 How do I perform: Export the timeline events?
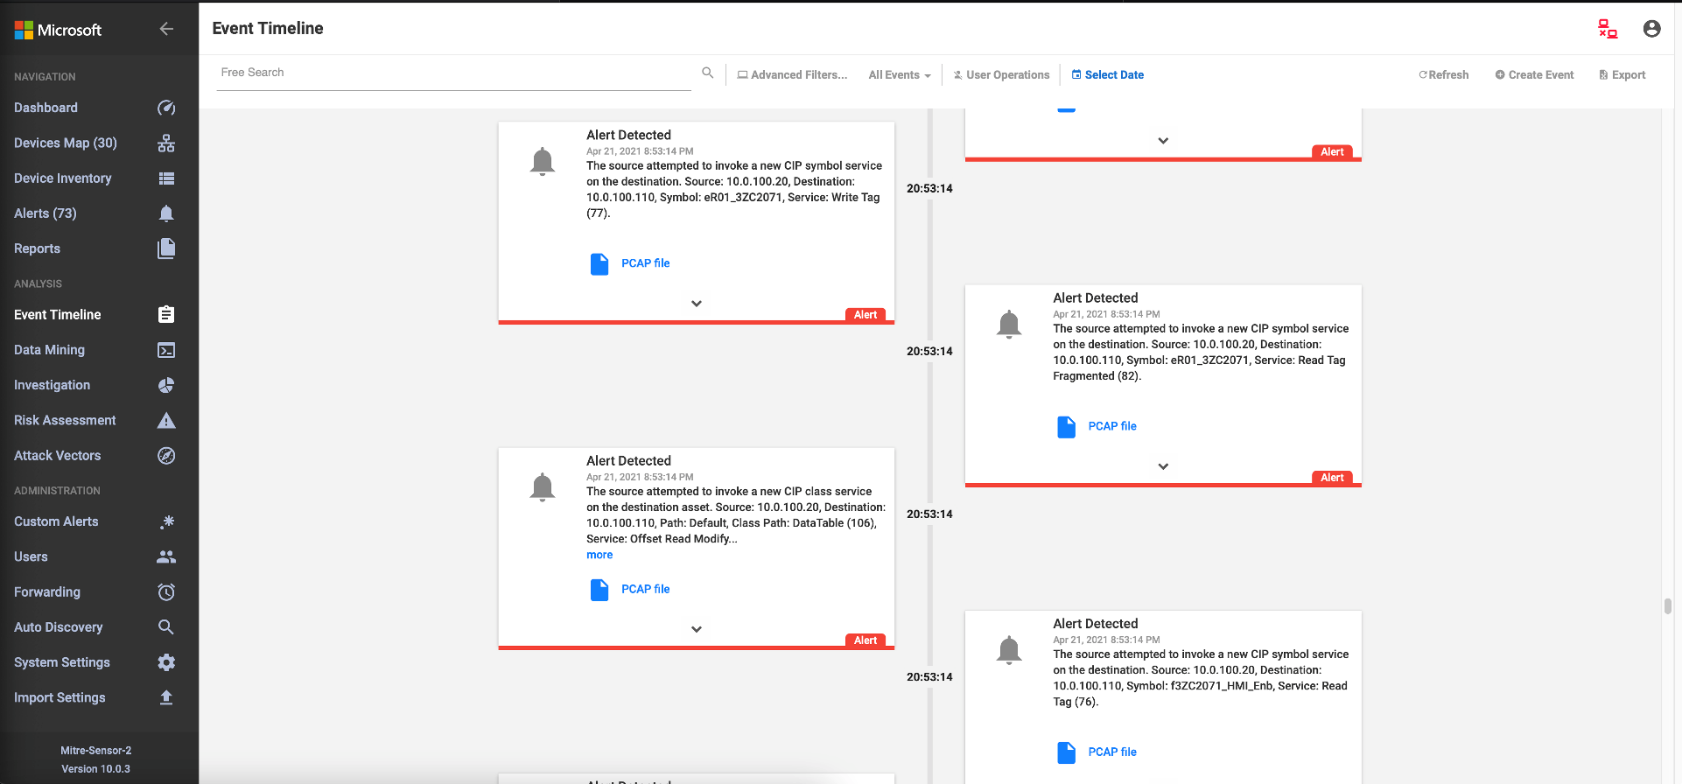[1622, 75]
